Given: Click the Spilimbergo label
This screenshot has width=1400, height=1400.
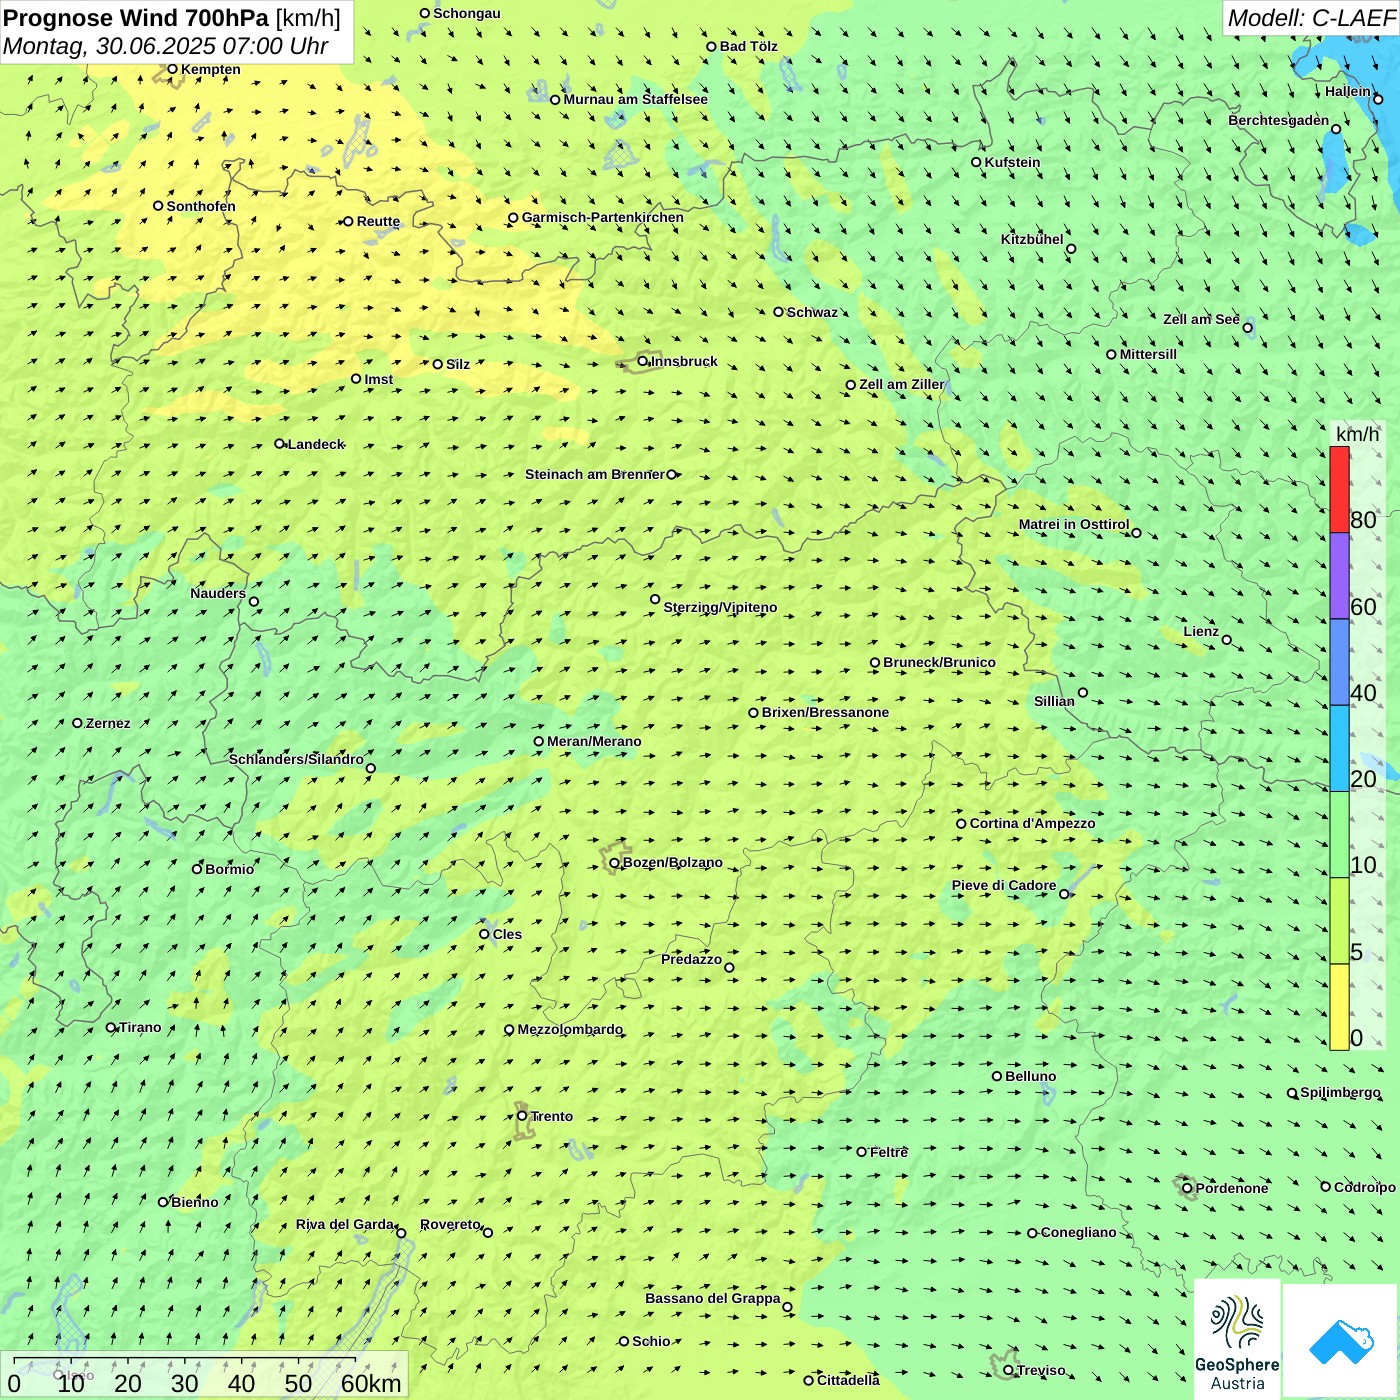Looking at the screenshot, I should click(1340, 1092).
